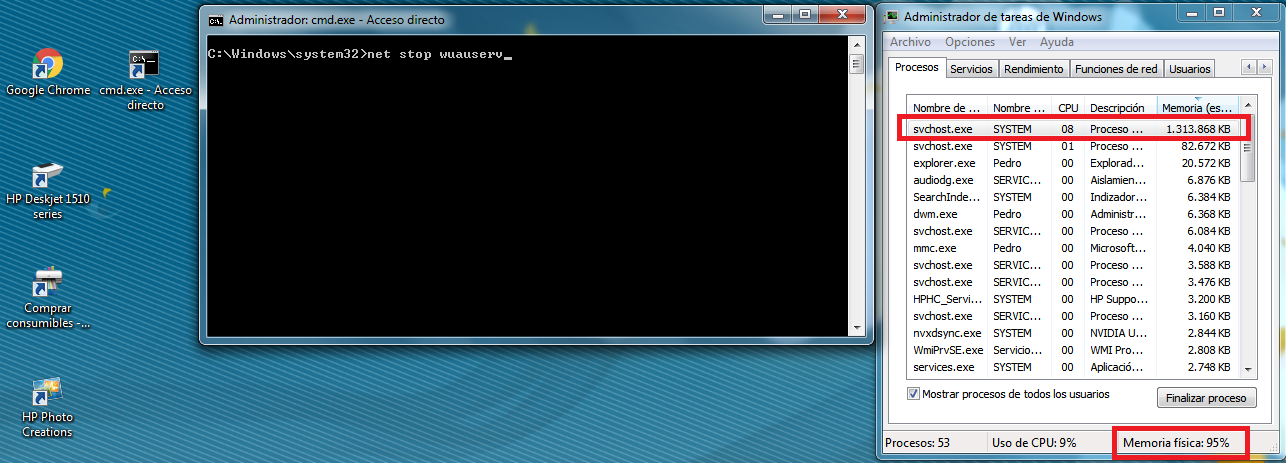Screen dimensions: 1286x463
Task: Click the Finalizar proceso button
Action: (1206, 398)
